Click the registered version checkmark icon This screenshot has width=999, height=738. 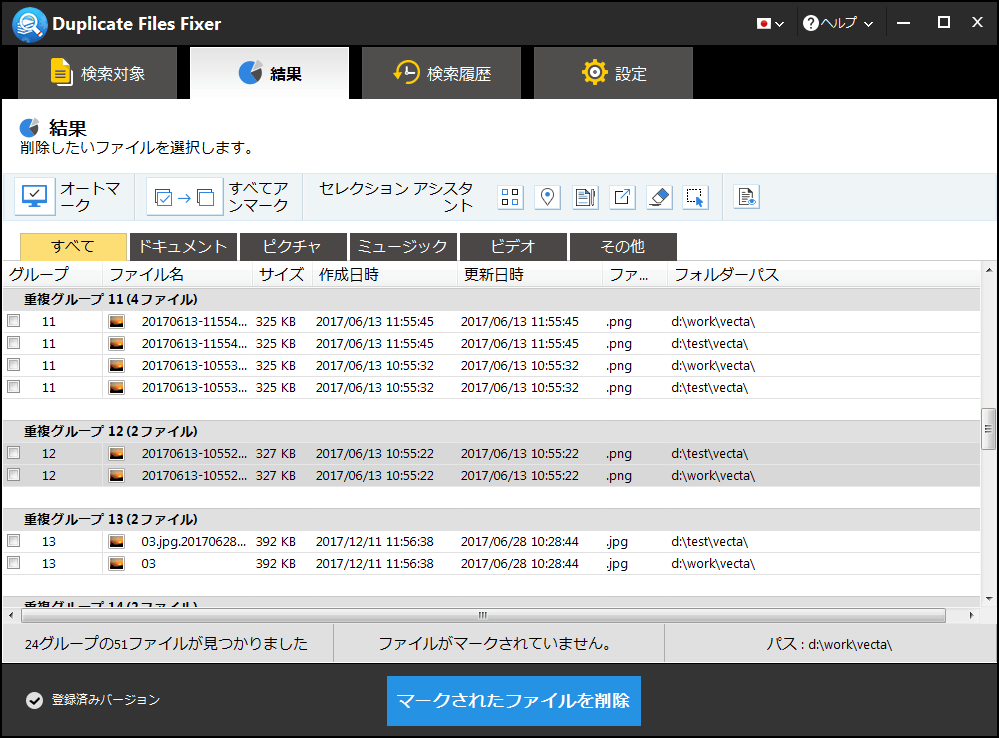(x=34, y=700)
